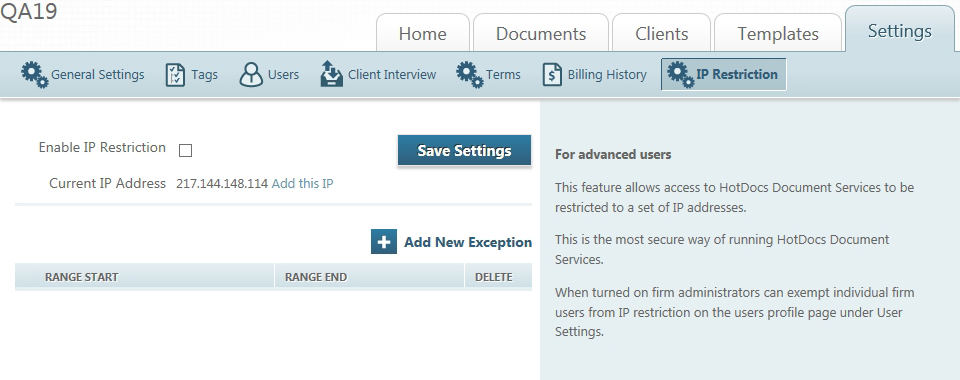View Billing History label
This screenshot has height=380, width=960.
pos(607,75)
